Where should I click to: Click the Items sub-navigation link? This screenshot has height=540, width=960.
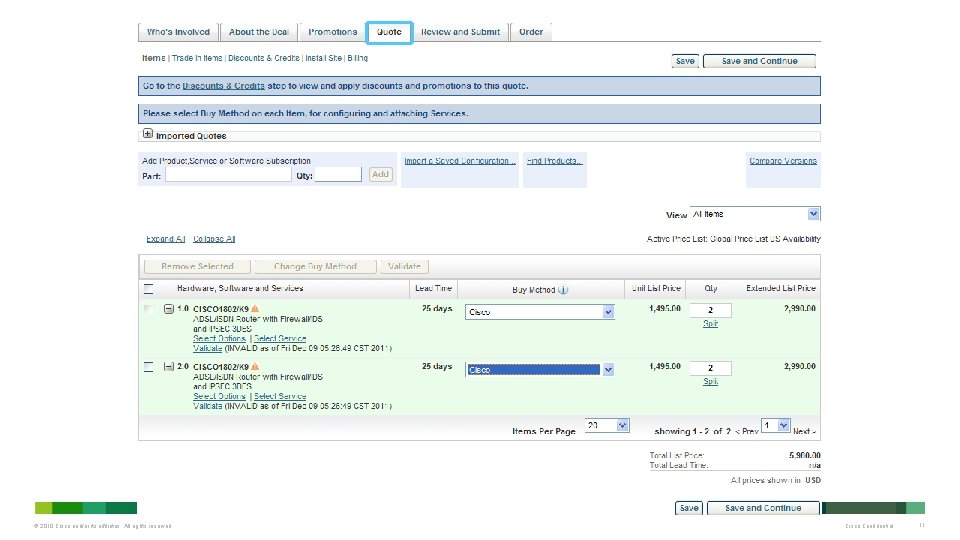click(x=154, y=58)
